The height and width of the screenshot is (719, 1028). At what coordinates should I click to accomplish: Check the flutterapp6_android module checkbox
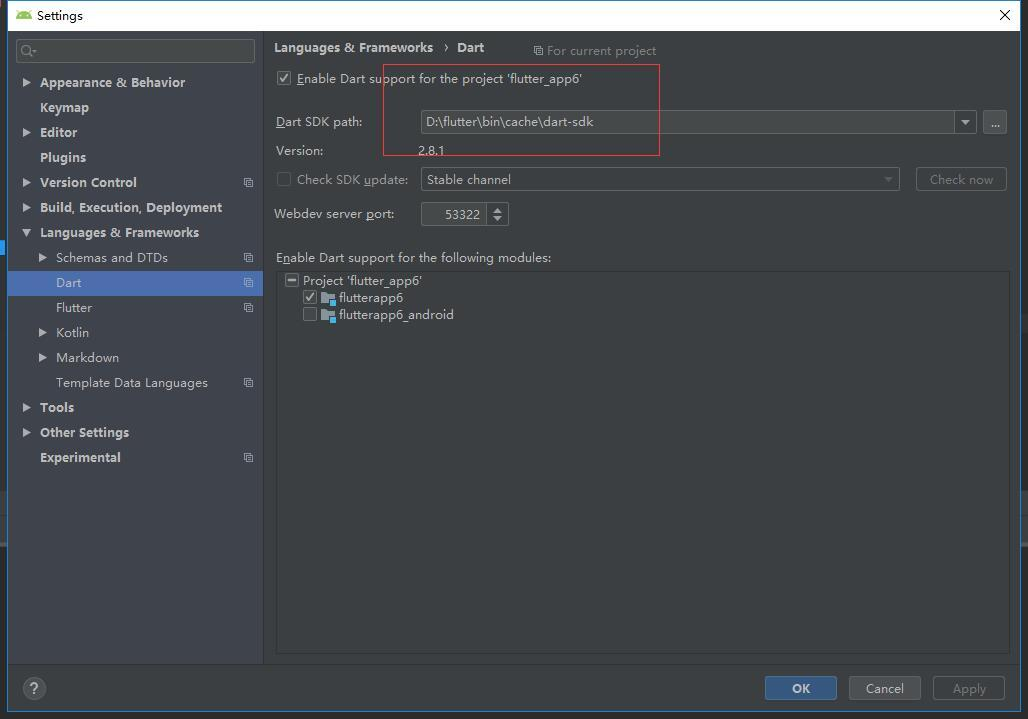tap(310, 315)
